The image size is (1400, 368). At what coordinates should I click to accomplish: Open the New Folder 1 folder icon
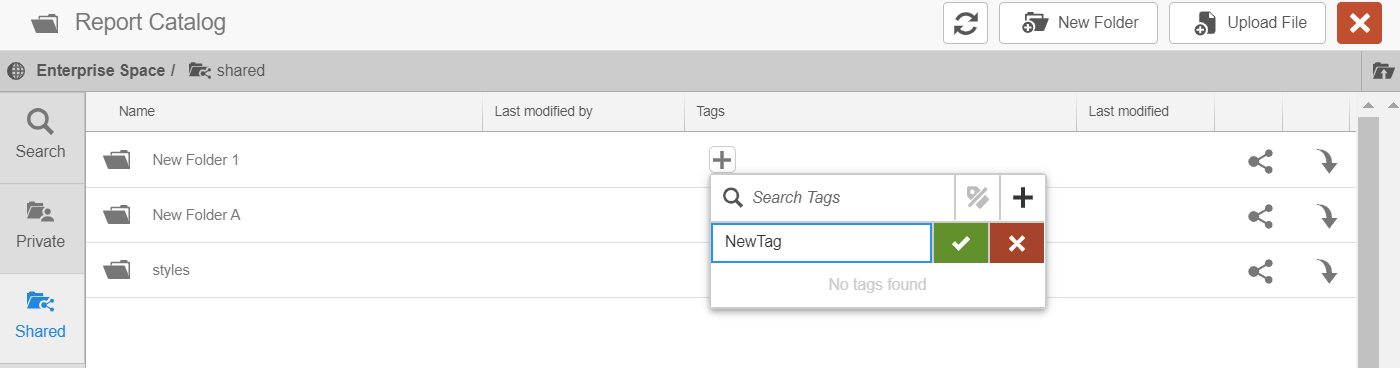118,159
